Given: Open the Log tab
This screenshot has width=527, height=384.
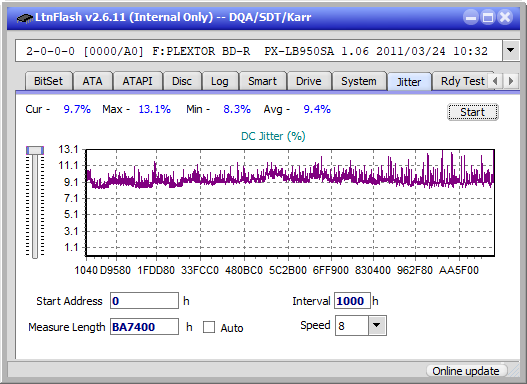Looking at the screenshot, I should coord(220,81).
